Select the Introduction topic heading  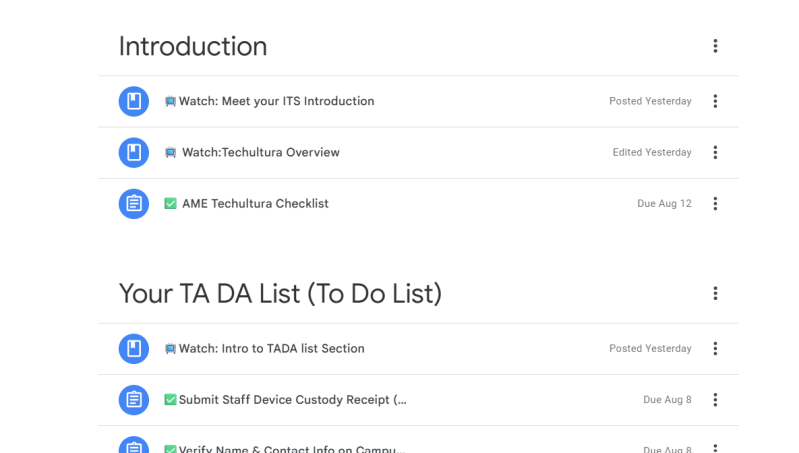[x=193, y=46]
